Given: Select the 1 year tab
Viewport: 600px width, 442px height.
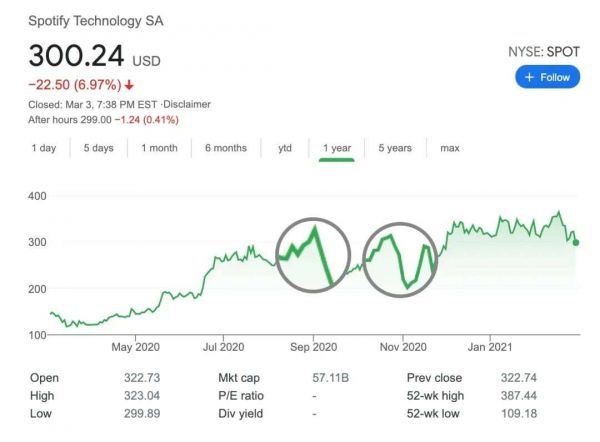Looking at the screenshot, I should click(x=336, y=148).
